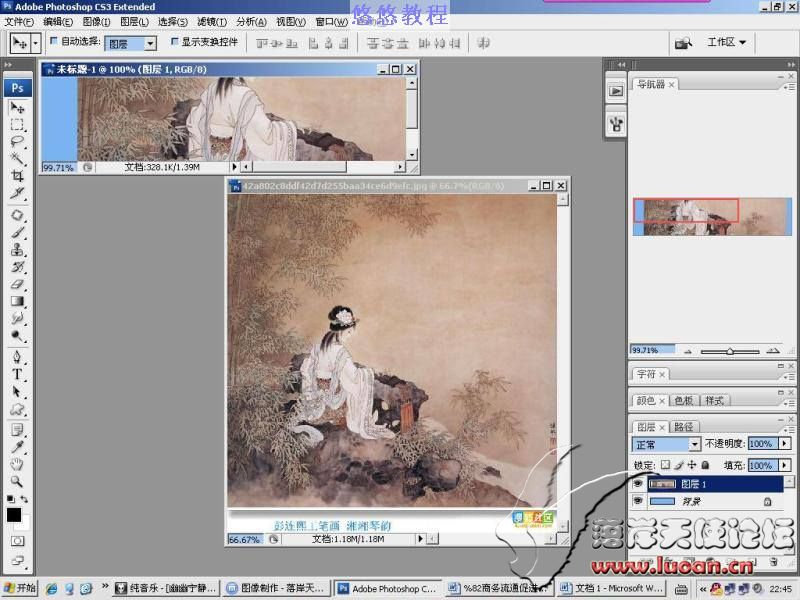Select the Crop tool
Viewport: 800px width, 600px height.
click(17, 176)
